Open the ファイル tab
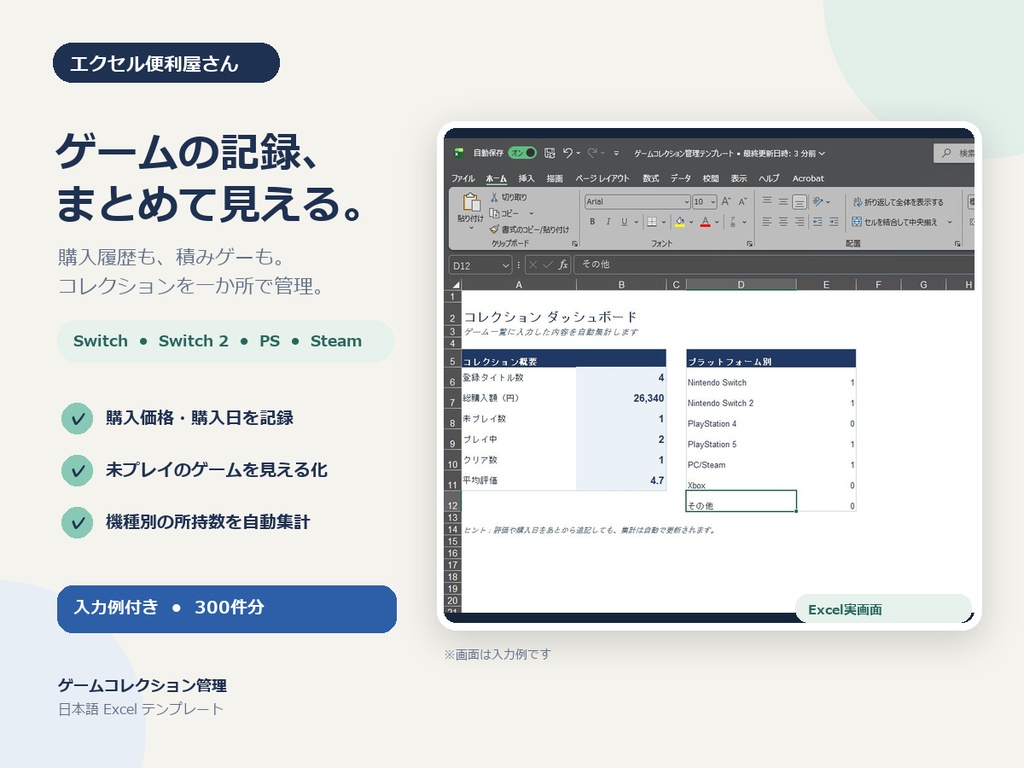Viewport: 1024px width, 768px height. tap(462, 178)
